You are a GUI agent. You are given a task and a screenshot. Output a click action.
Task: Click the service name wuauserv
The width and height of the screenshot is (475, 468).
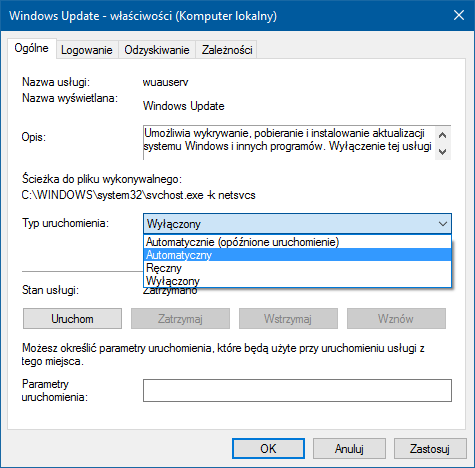click(x=166, y=82)
